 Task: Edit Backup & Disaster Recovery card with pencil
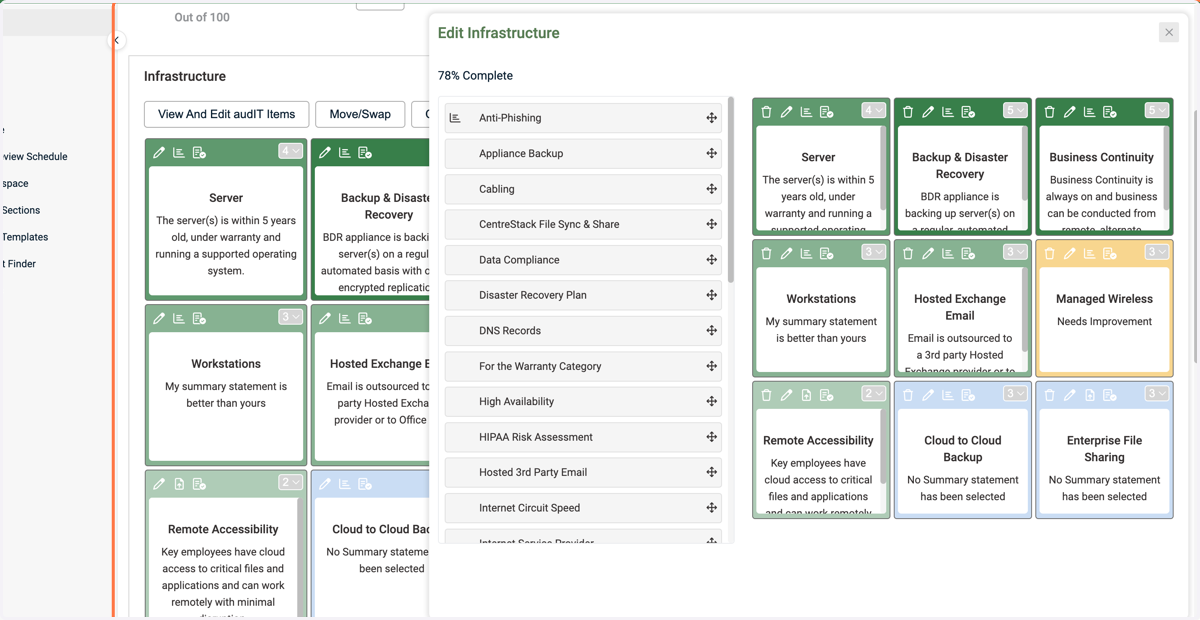pos(928,112)
